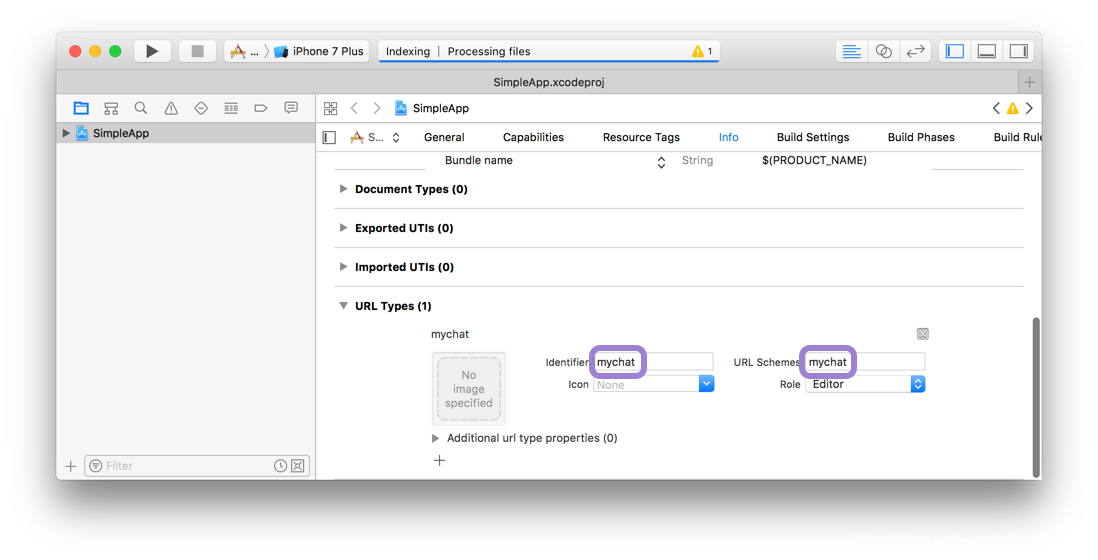Viewport: 1098px width, 560px height.
Task: Toggle the projects and targets list
Action: click(329, 137)
